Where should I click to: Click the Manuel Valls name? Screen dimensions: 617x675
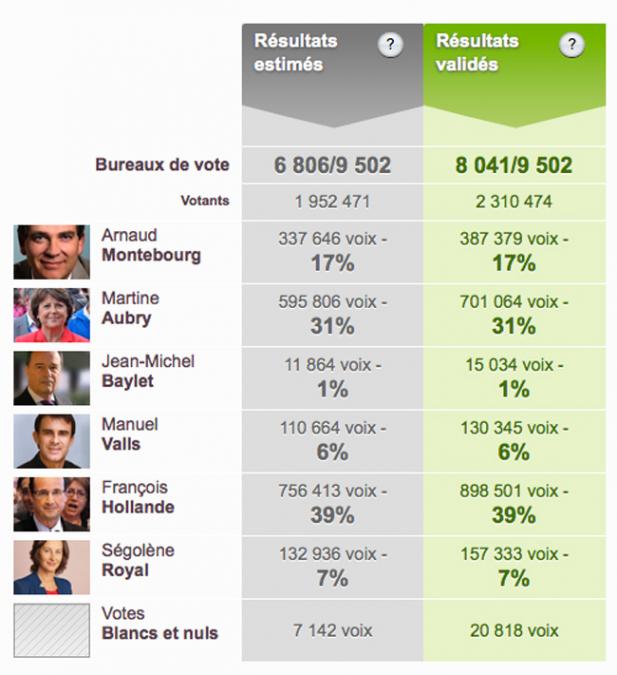[x=130, y=434]
